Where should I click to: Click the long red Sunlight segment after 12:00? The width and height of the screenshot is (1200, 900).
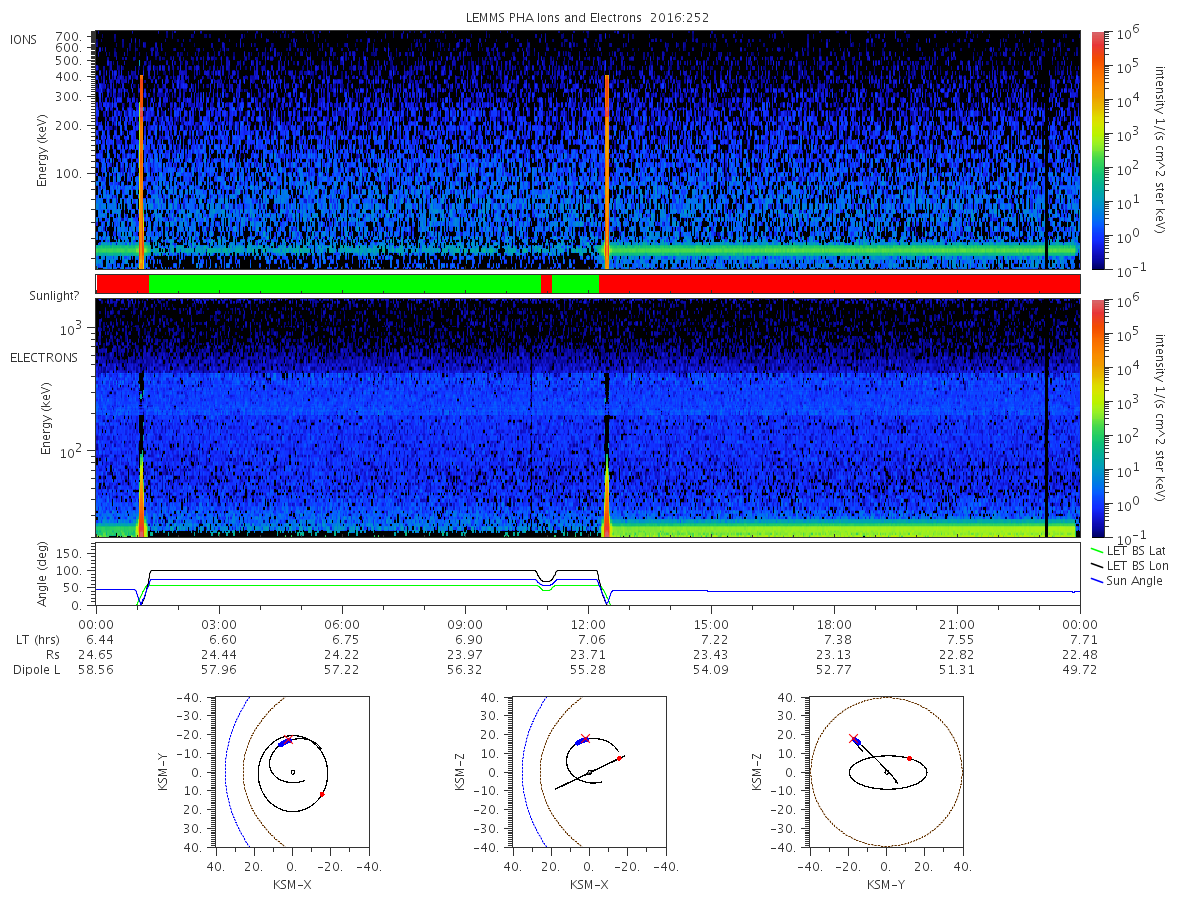tap(839, 284)
